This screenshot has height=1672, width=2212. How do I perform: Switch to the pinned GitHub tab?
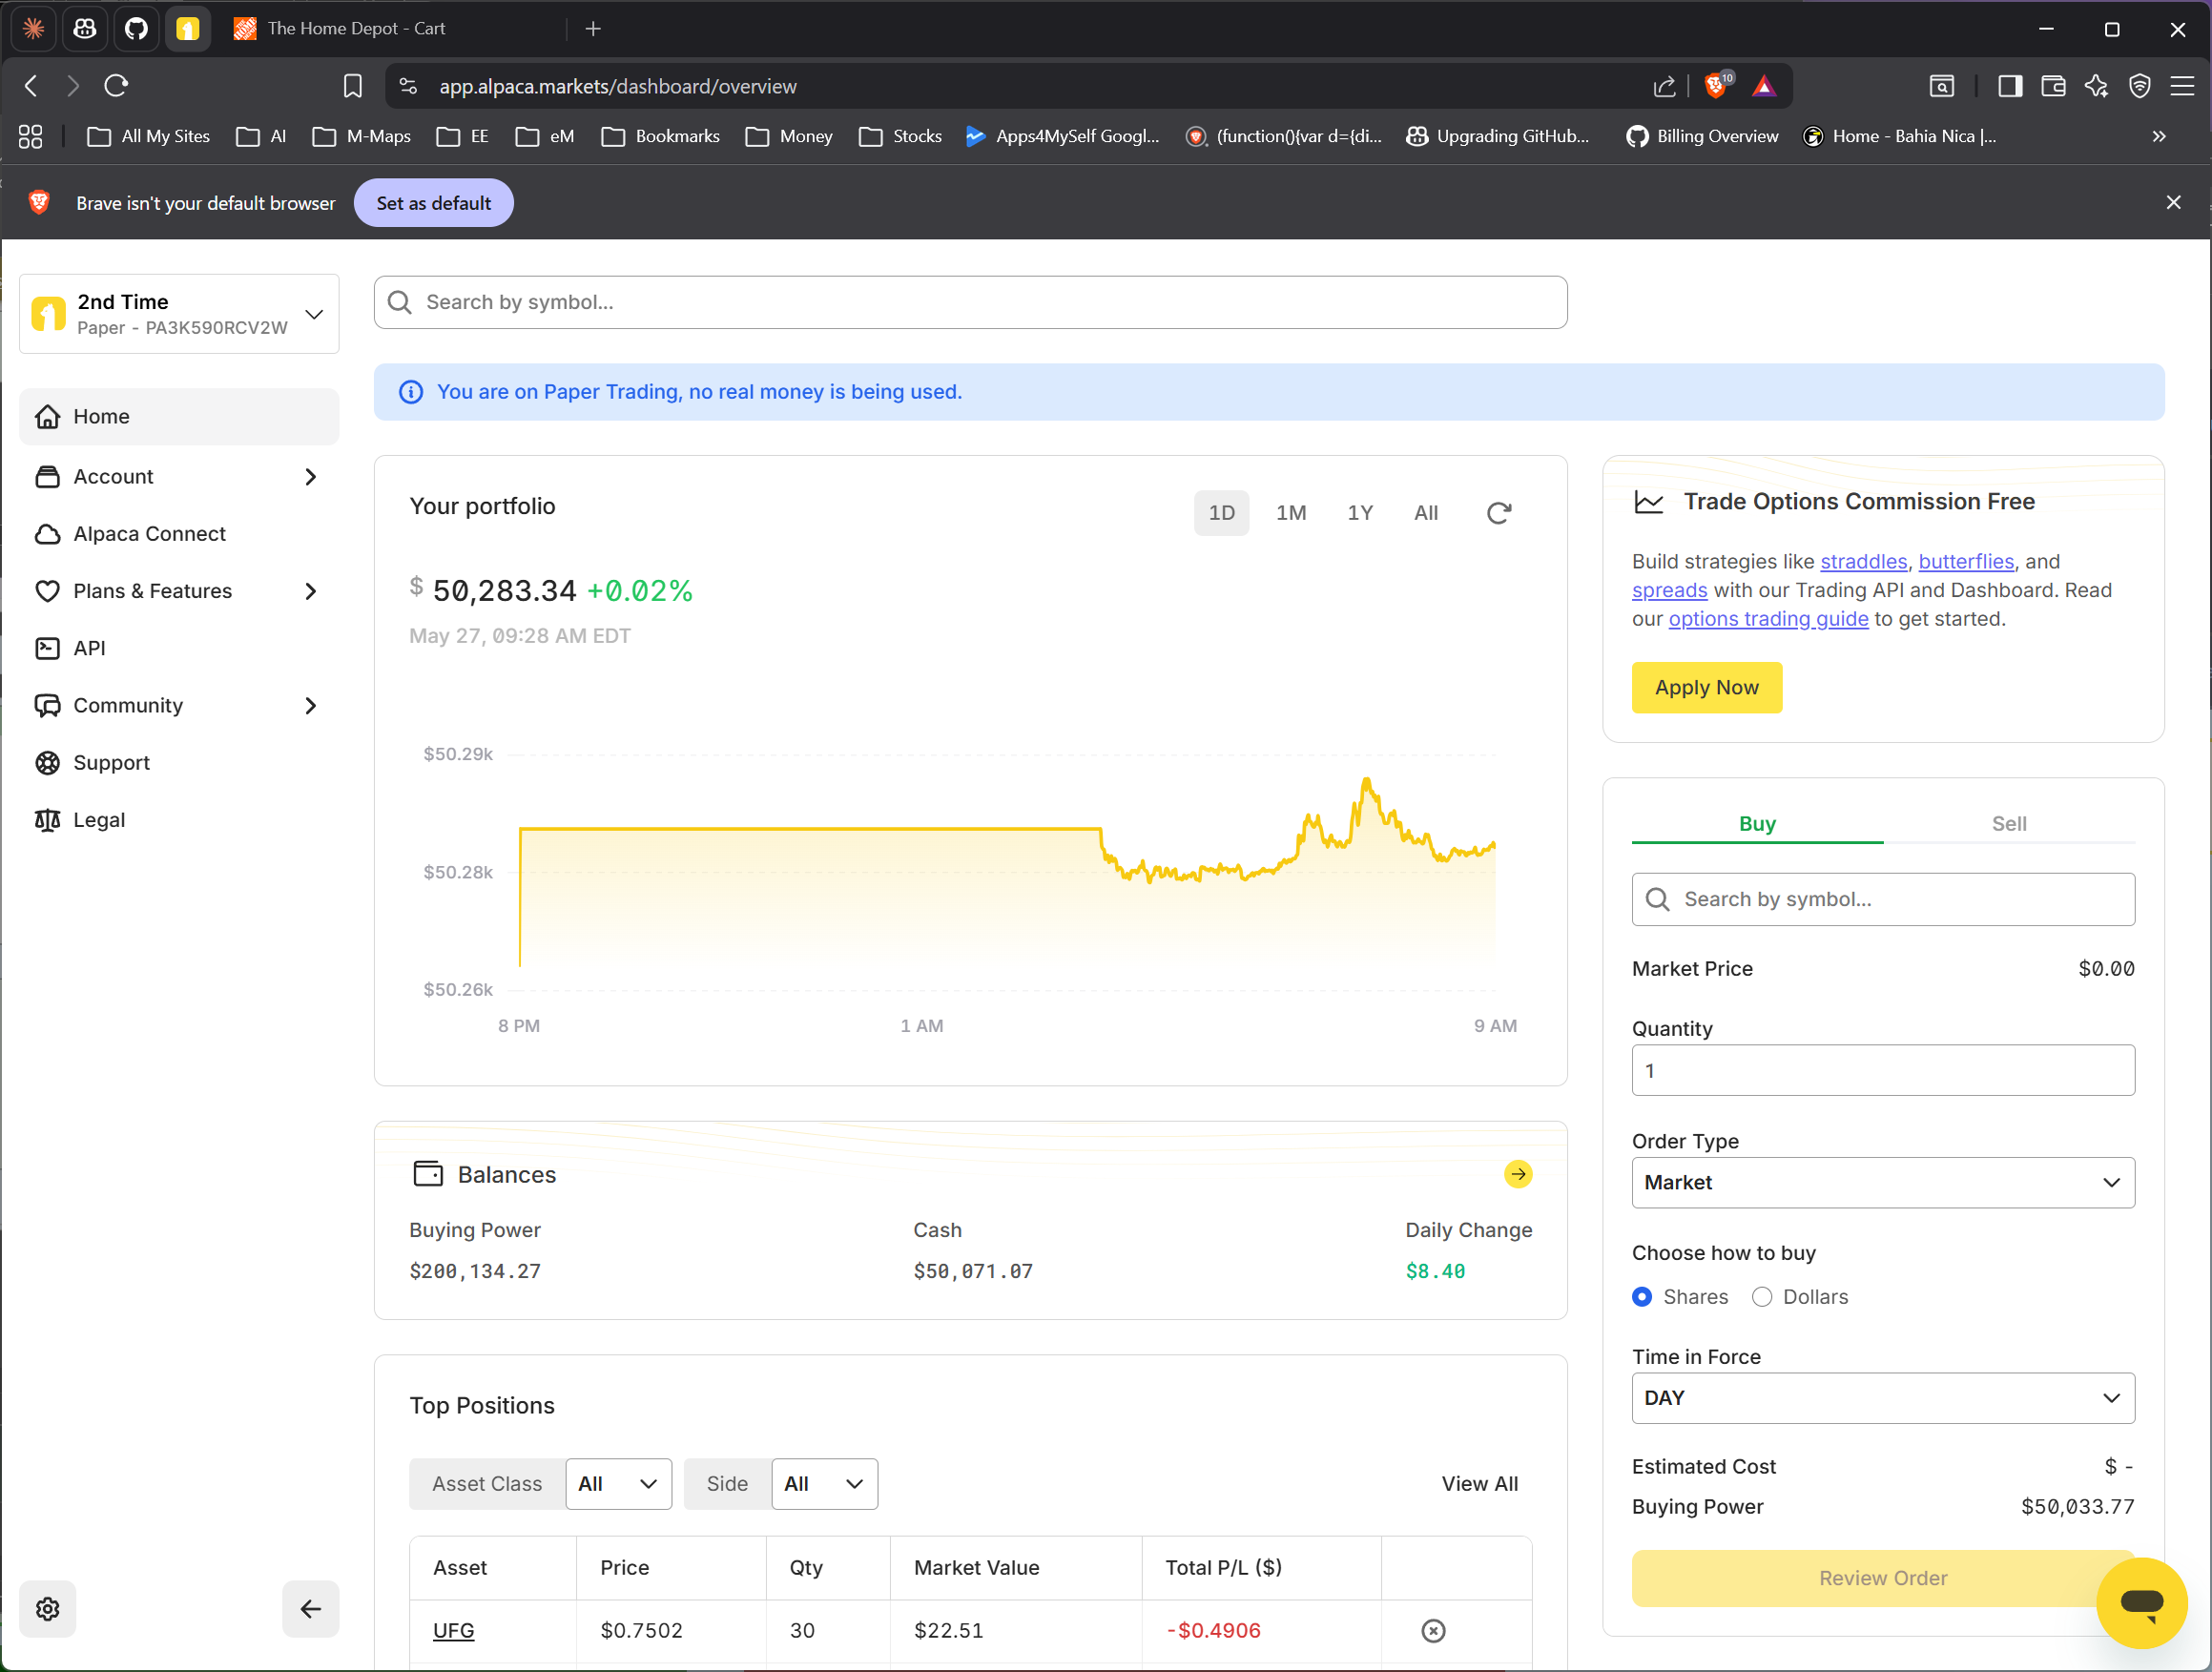136,29
